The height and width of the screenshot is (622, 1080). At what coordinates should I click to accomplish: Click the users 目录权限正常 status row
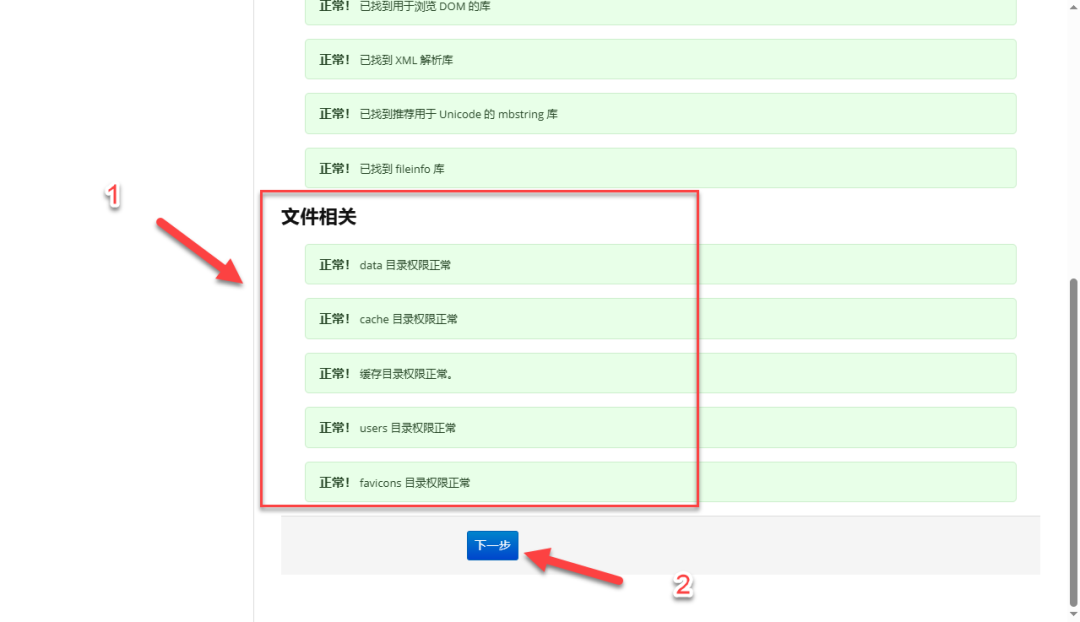[660, 427]
